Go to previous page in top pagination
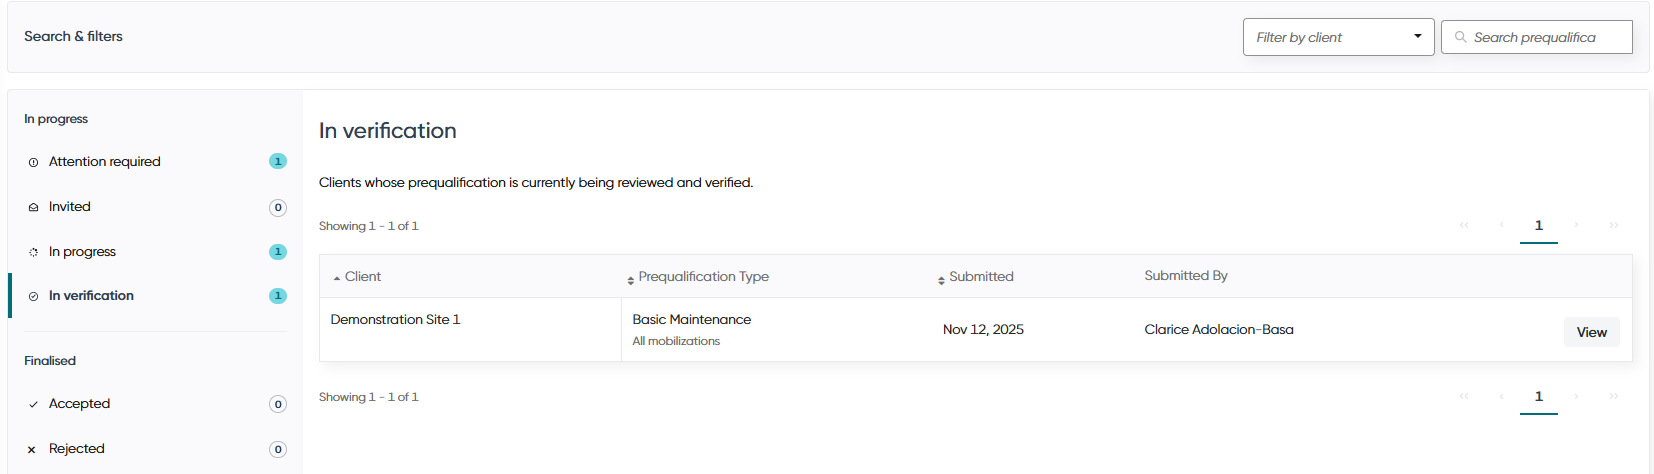This screenshot has width=1654, height=474. coord(1501,225)
